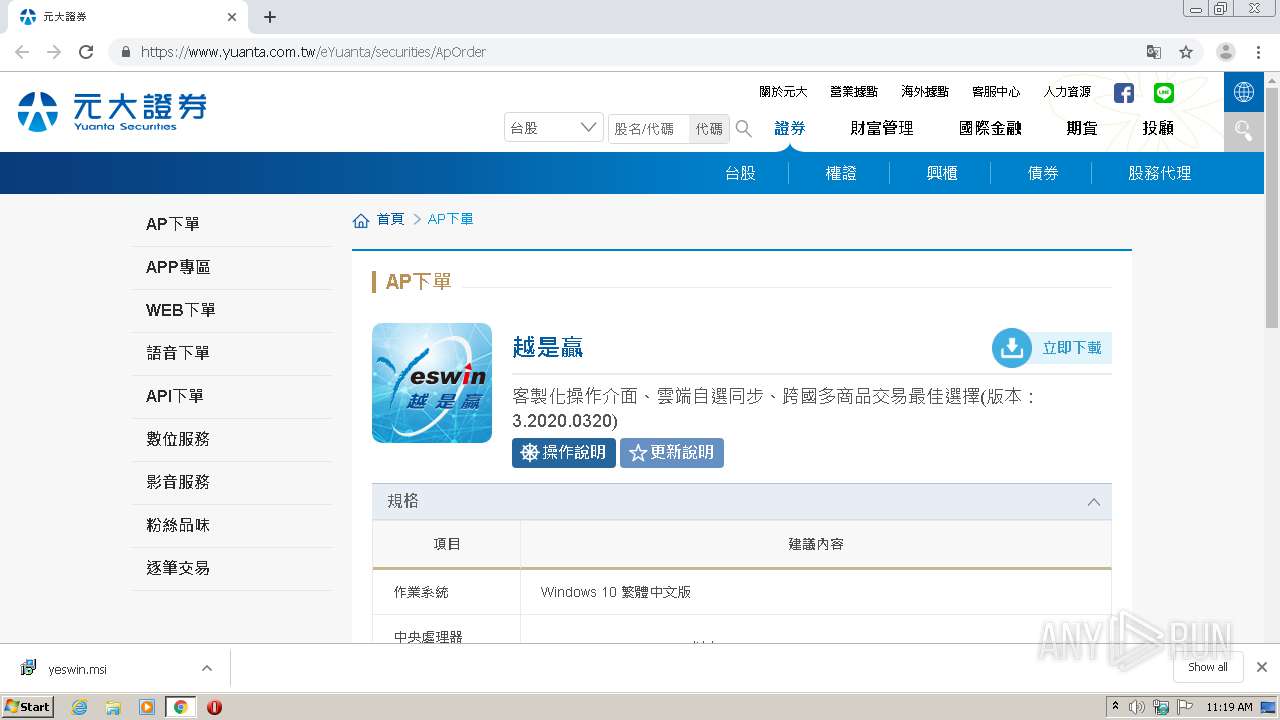Click the browser forward arrow

[x=54, y=52]
